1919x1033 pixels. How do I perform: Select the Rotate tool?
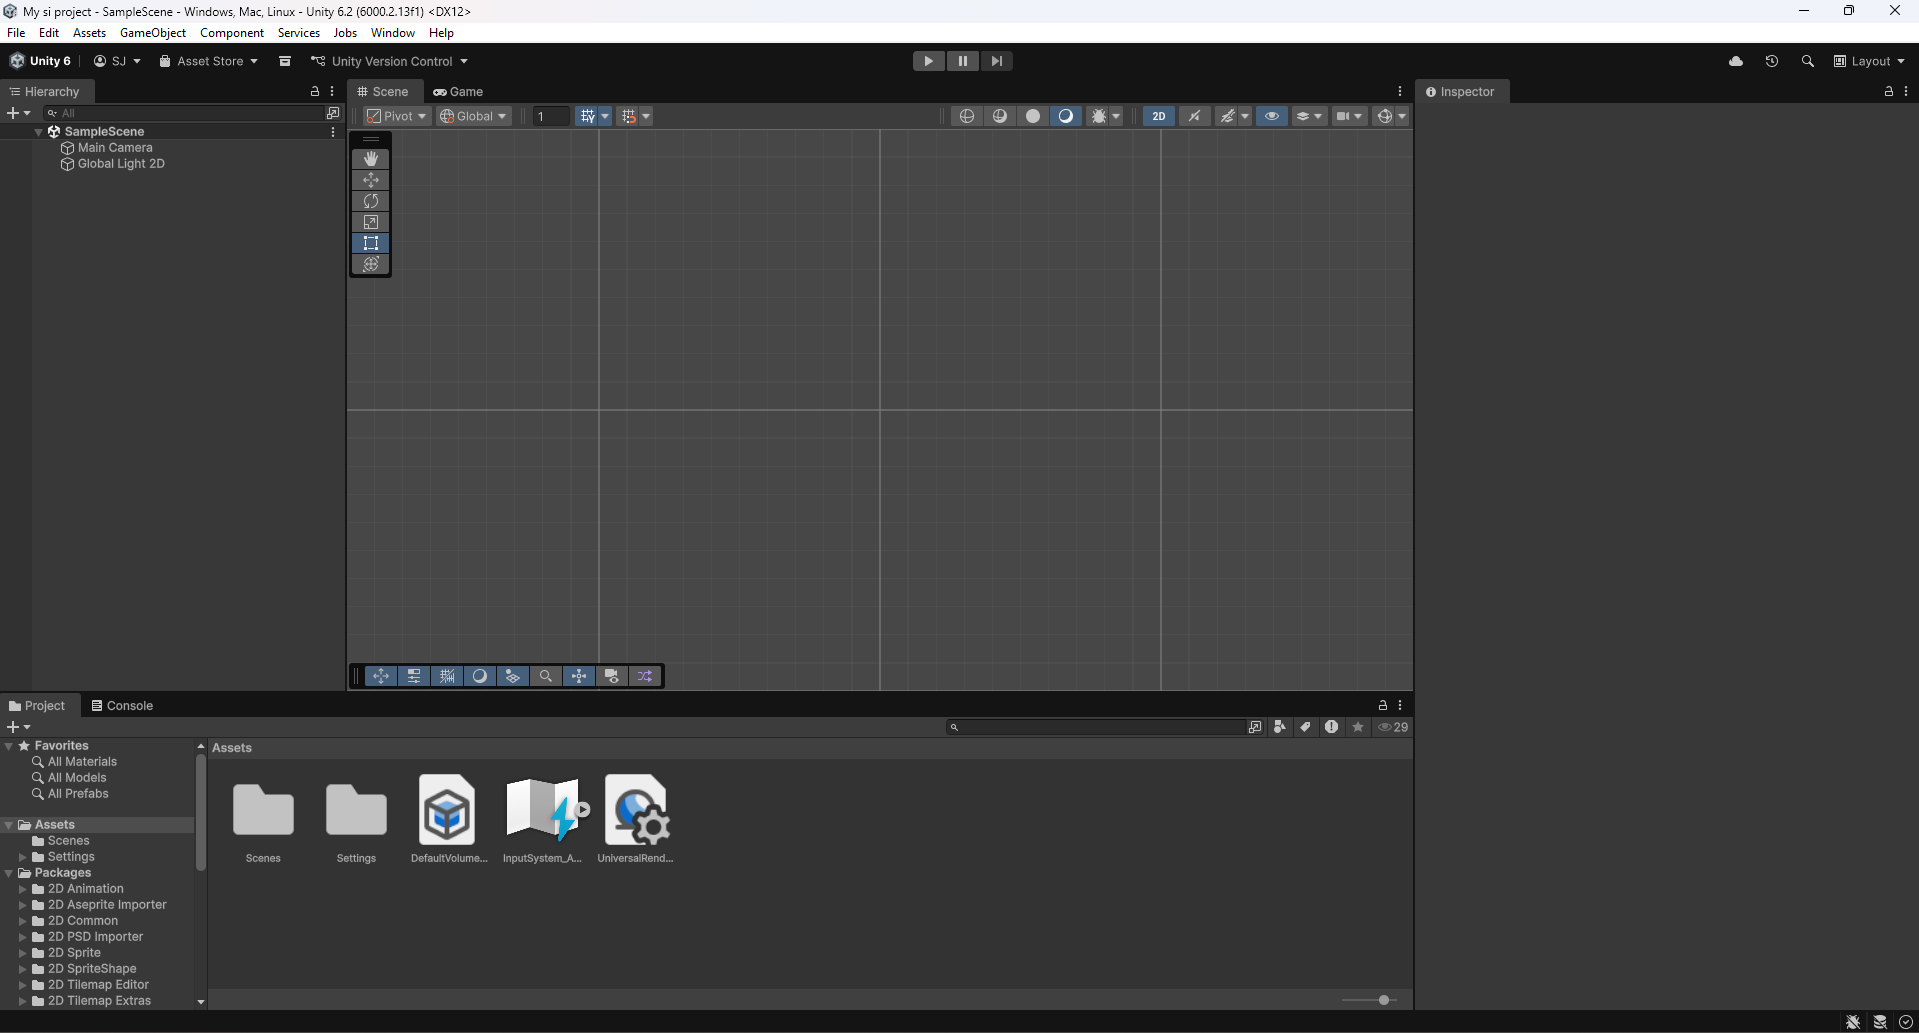(x=371, y=201)
